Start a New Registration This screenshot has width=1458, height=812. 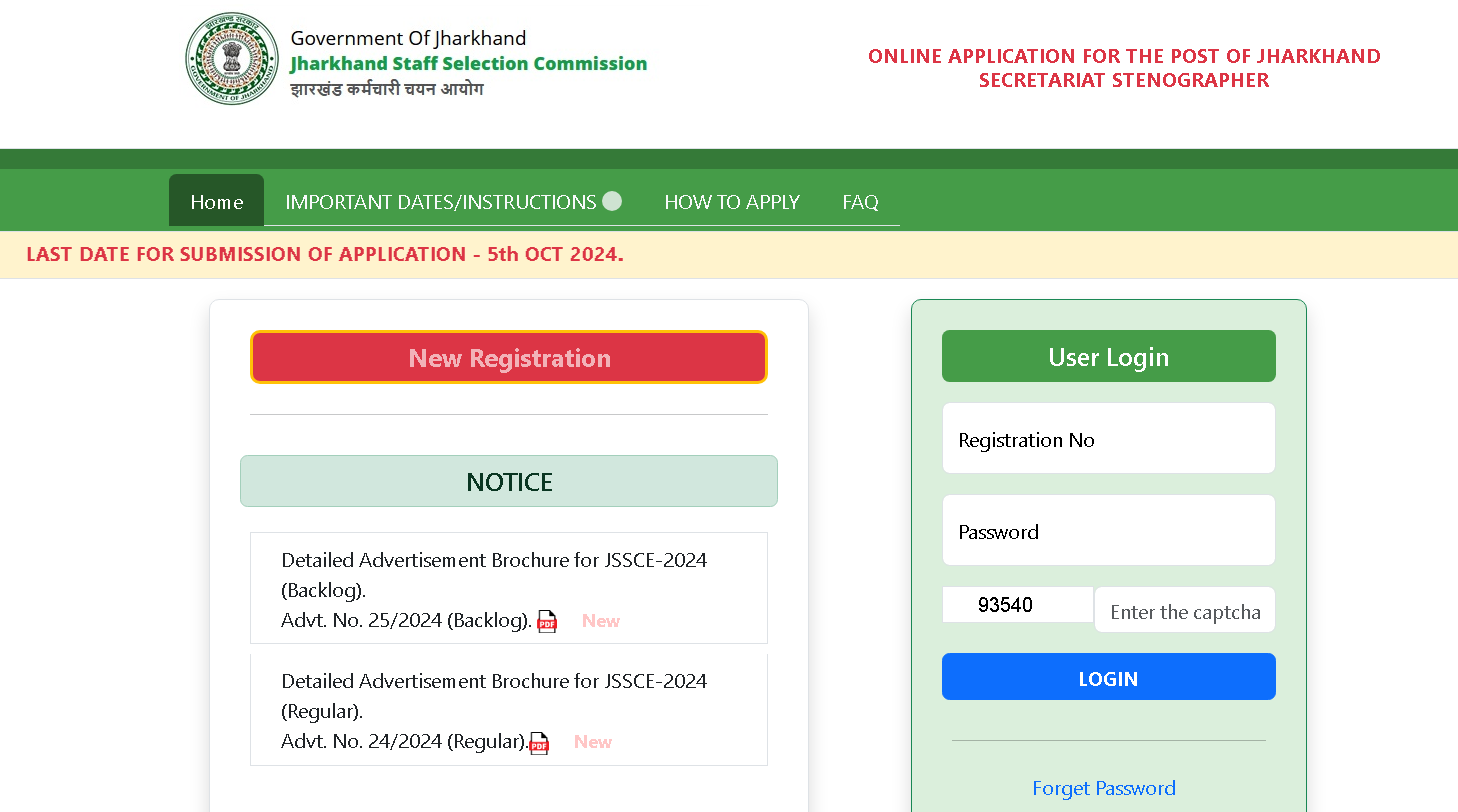(x=509, y=357)
